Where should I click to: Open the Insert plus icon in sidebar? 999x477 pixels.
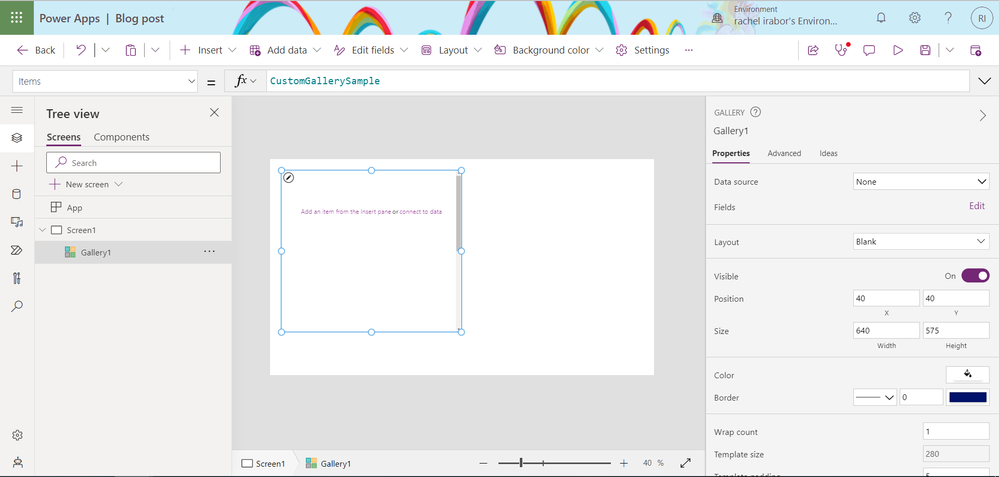coord(17,166)
